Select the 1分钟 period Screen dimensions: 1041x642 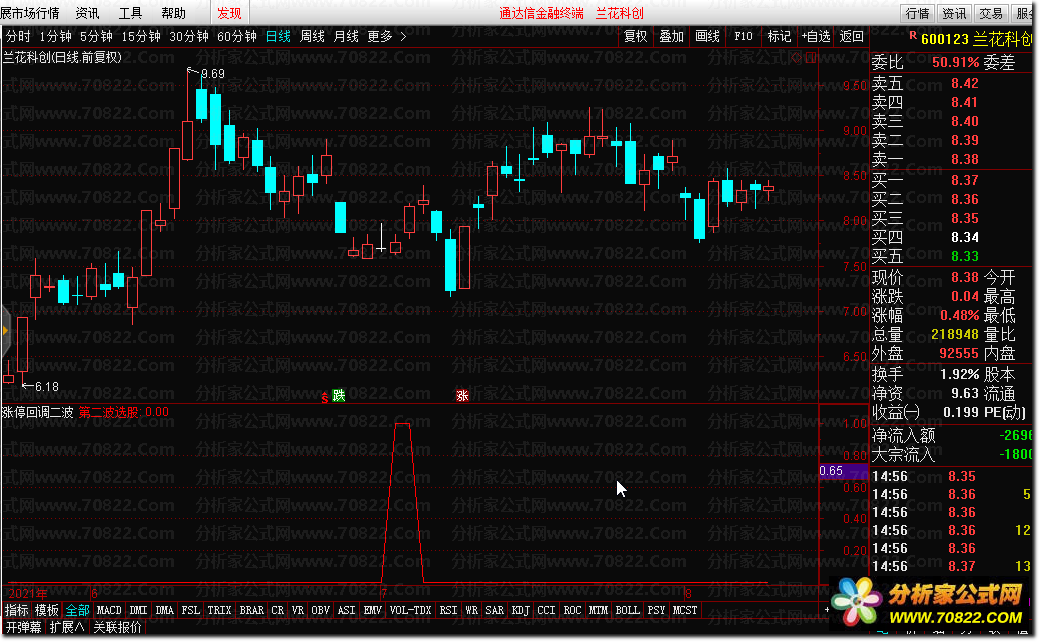pyautogui.click(x=56, y=37)
